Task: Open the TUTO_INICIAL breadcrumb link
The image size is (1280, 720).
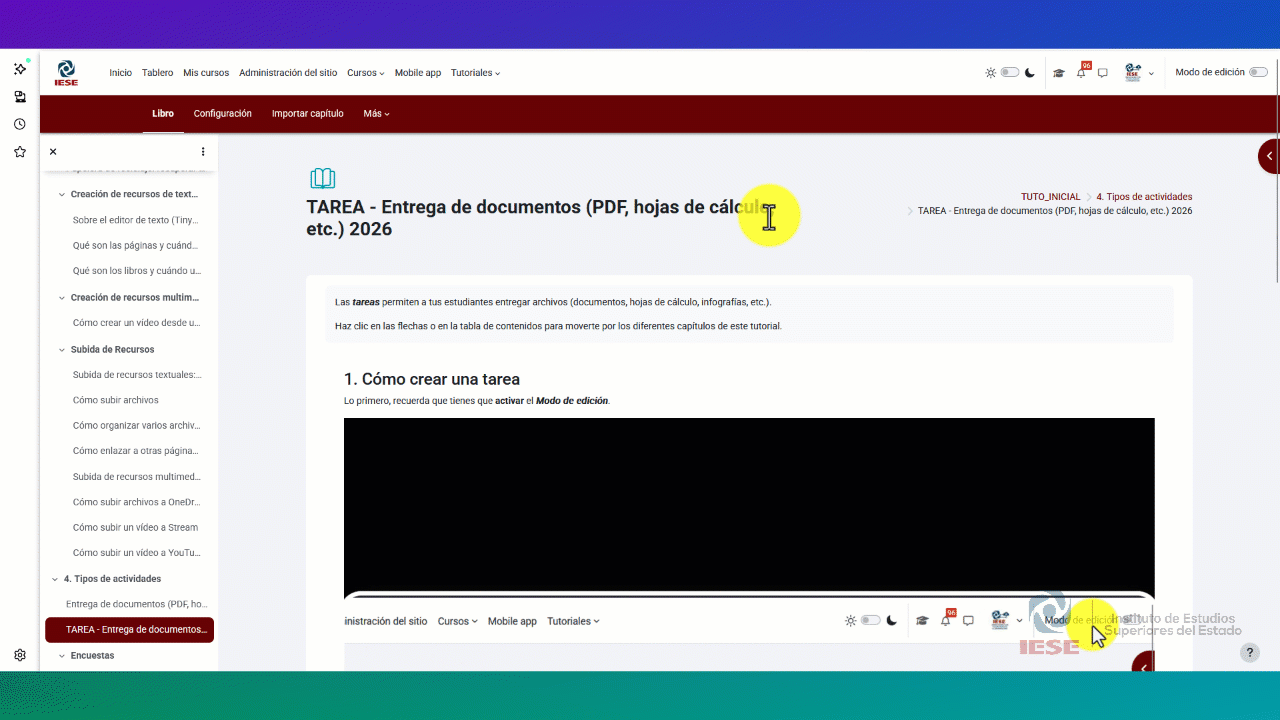Action: coord(1051,196)
